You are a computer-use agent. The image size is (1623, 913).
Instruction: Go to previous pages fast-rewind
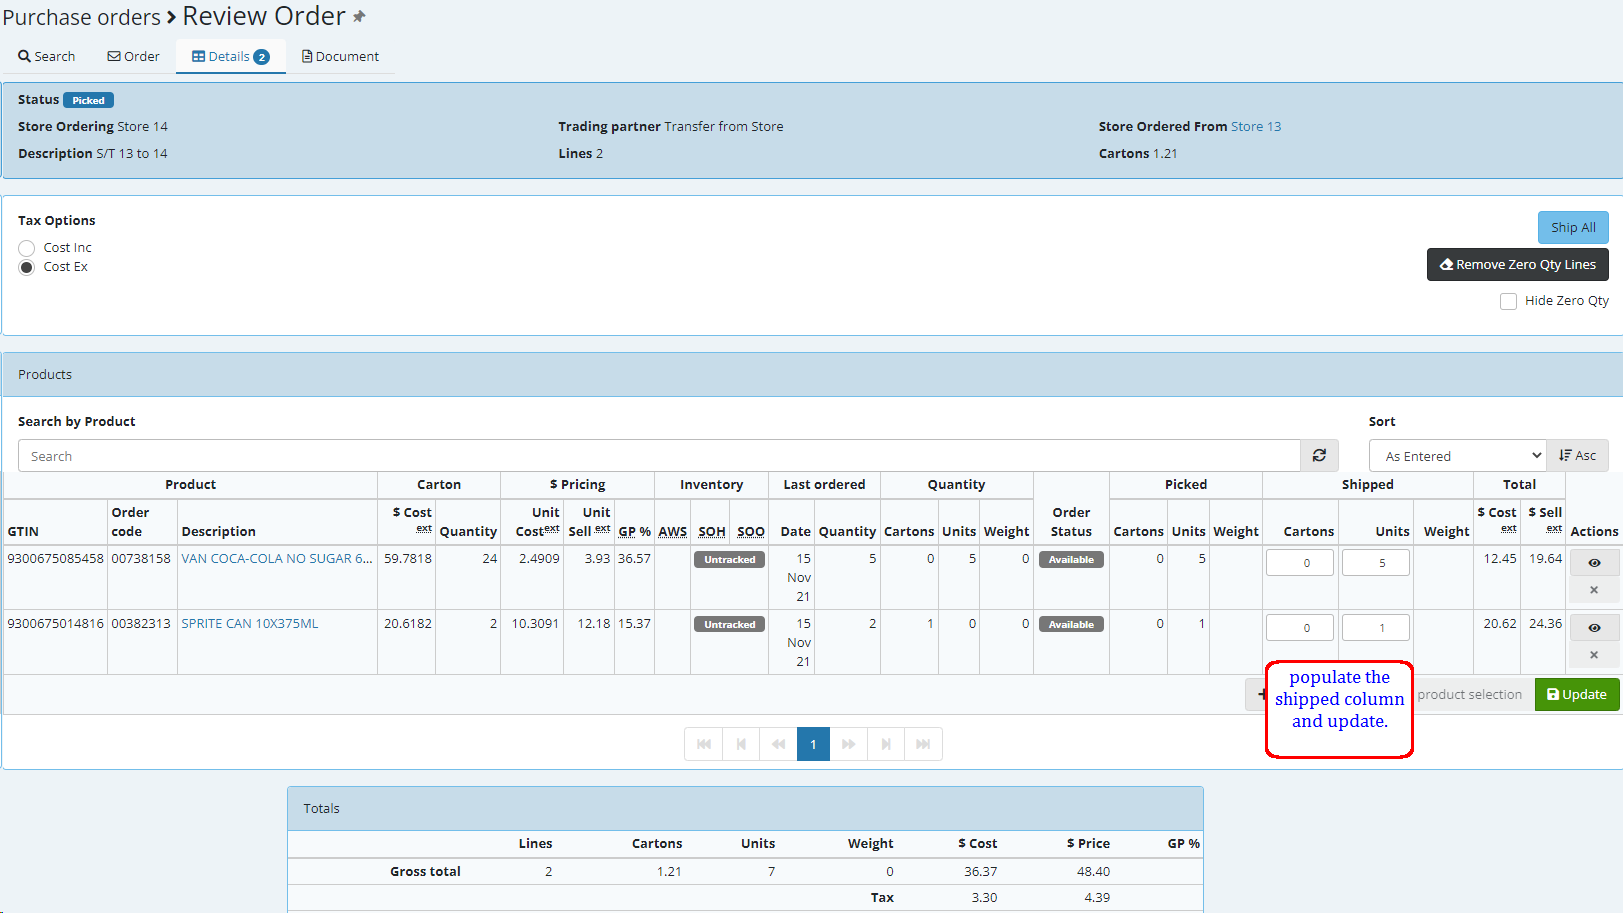778,744
